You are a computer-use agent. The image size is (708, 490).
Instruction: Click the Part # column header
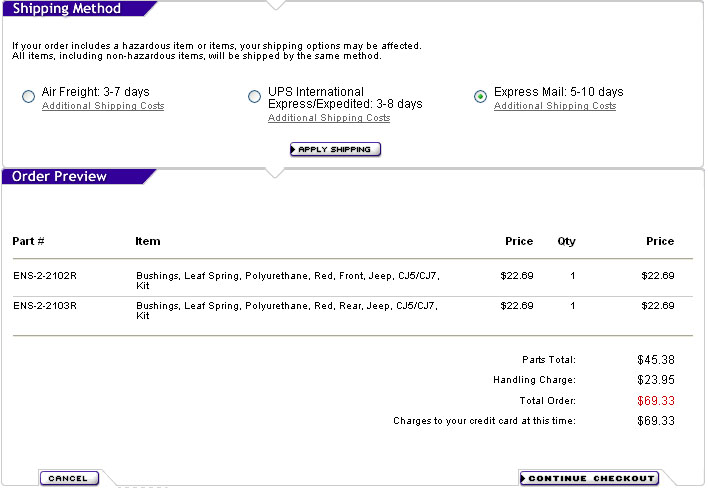(x=28, y=241)
